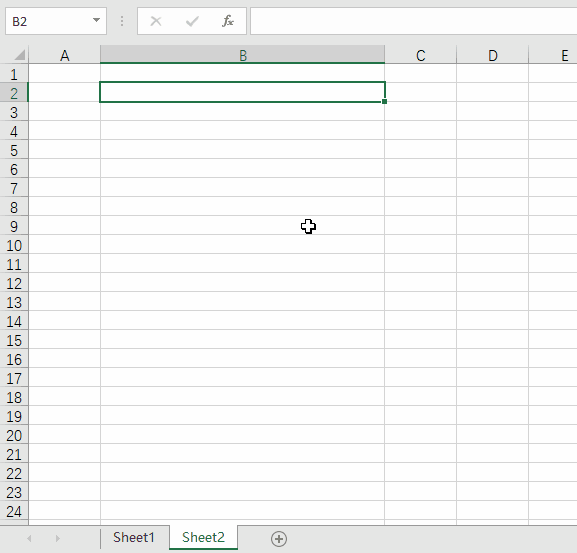Click the next sheet scroll arrow
Viewport: 577px width, 553px height.
(x=57, y=539)
